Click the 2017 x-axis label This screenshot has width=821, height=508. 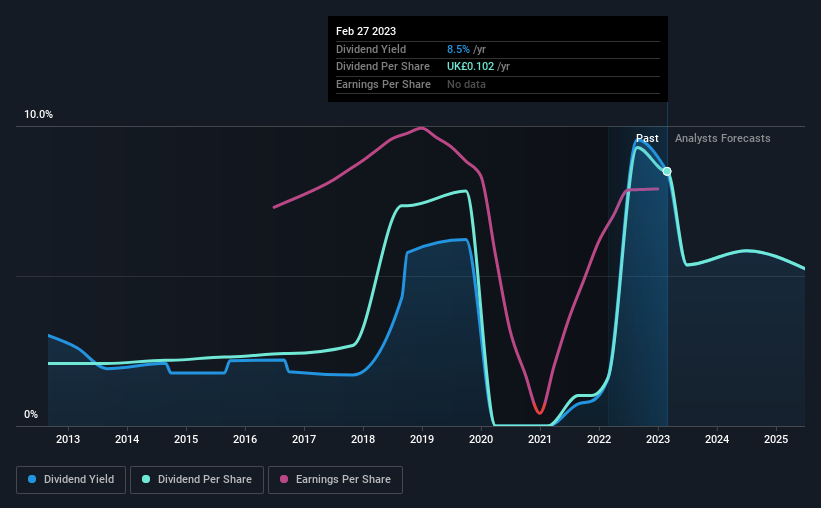[304, 439]
